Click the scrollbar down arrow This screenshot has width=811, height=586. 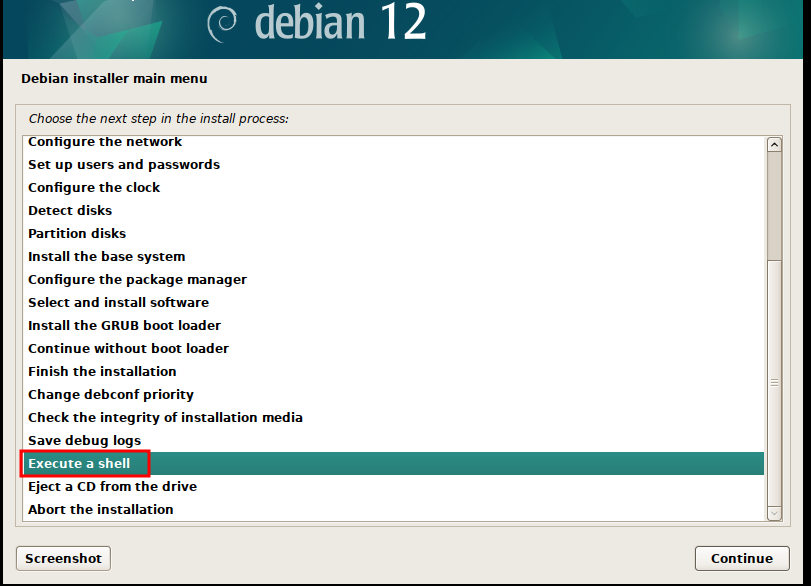(774, 513)
